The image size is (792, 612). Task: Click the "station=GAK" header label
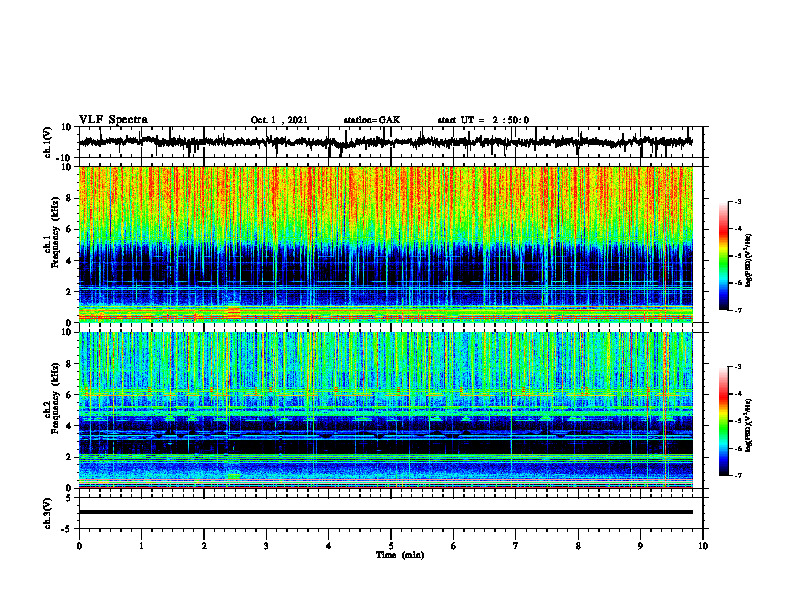372,120
